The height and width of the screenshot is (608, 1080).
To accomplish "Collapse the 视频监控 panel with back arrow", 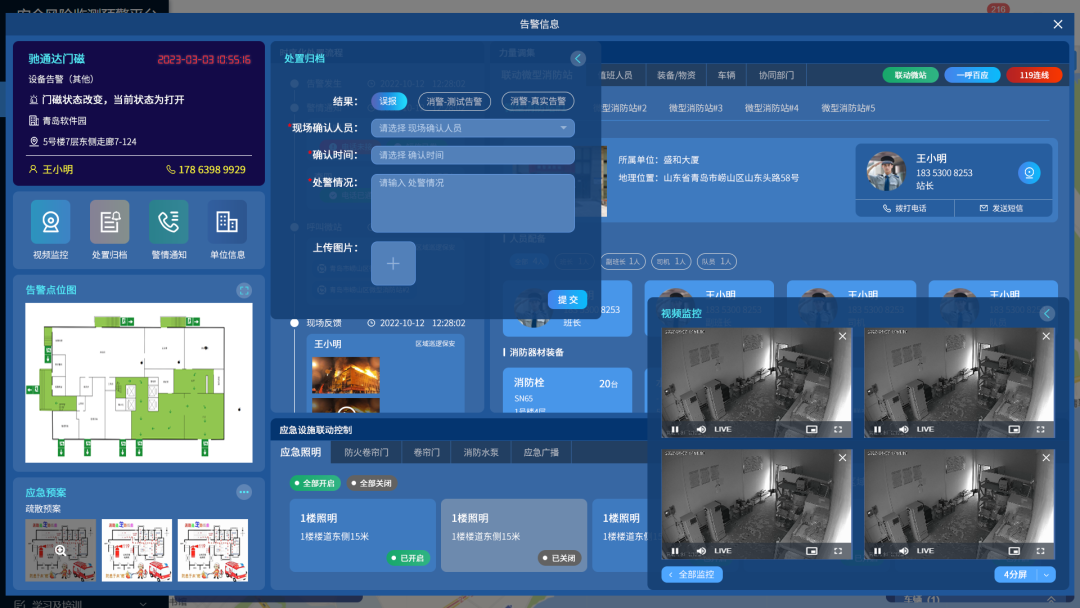I will (1047, 313).
